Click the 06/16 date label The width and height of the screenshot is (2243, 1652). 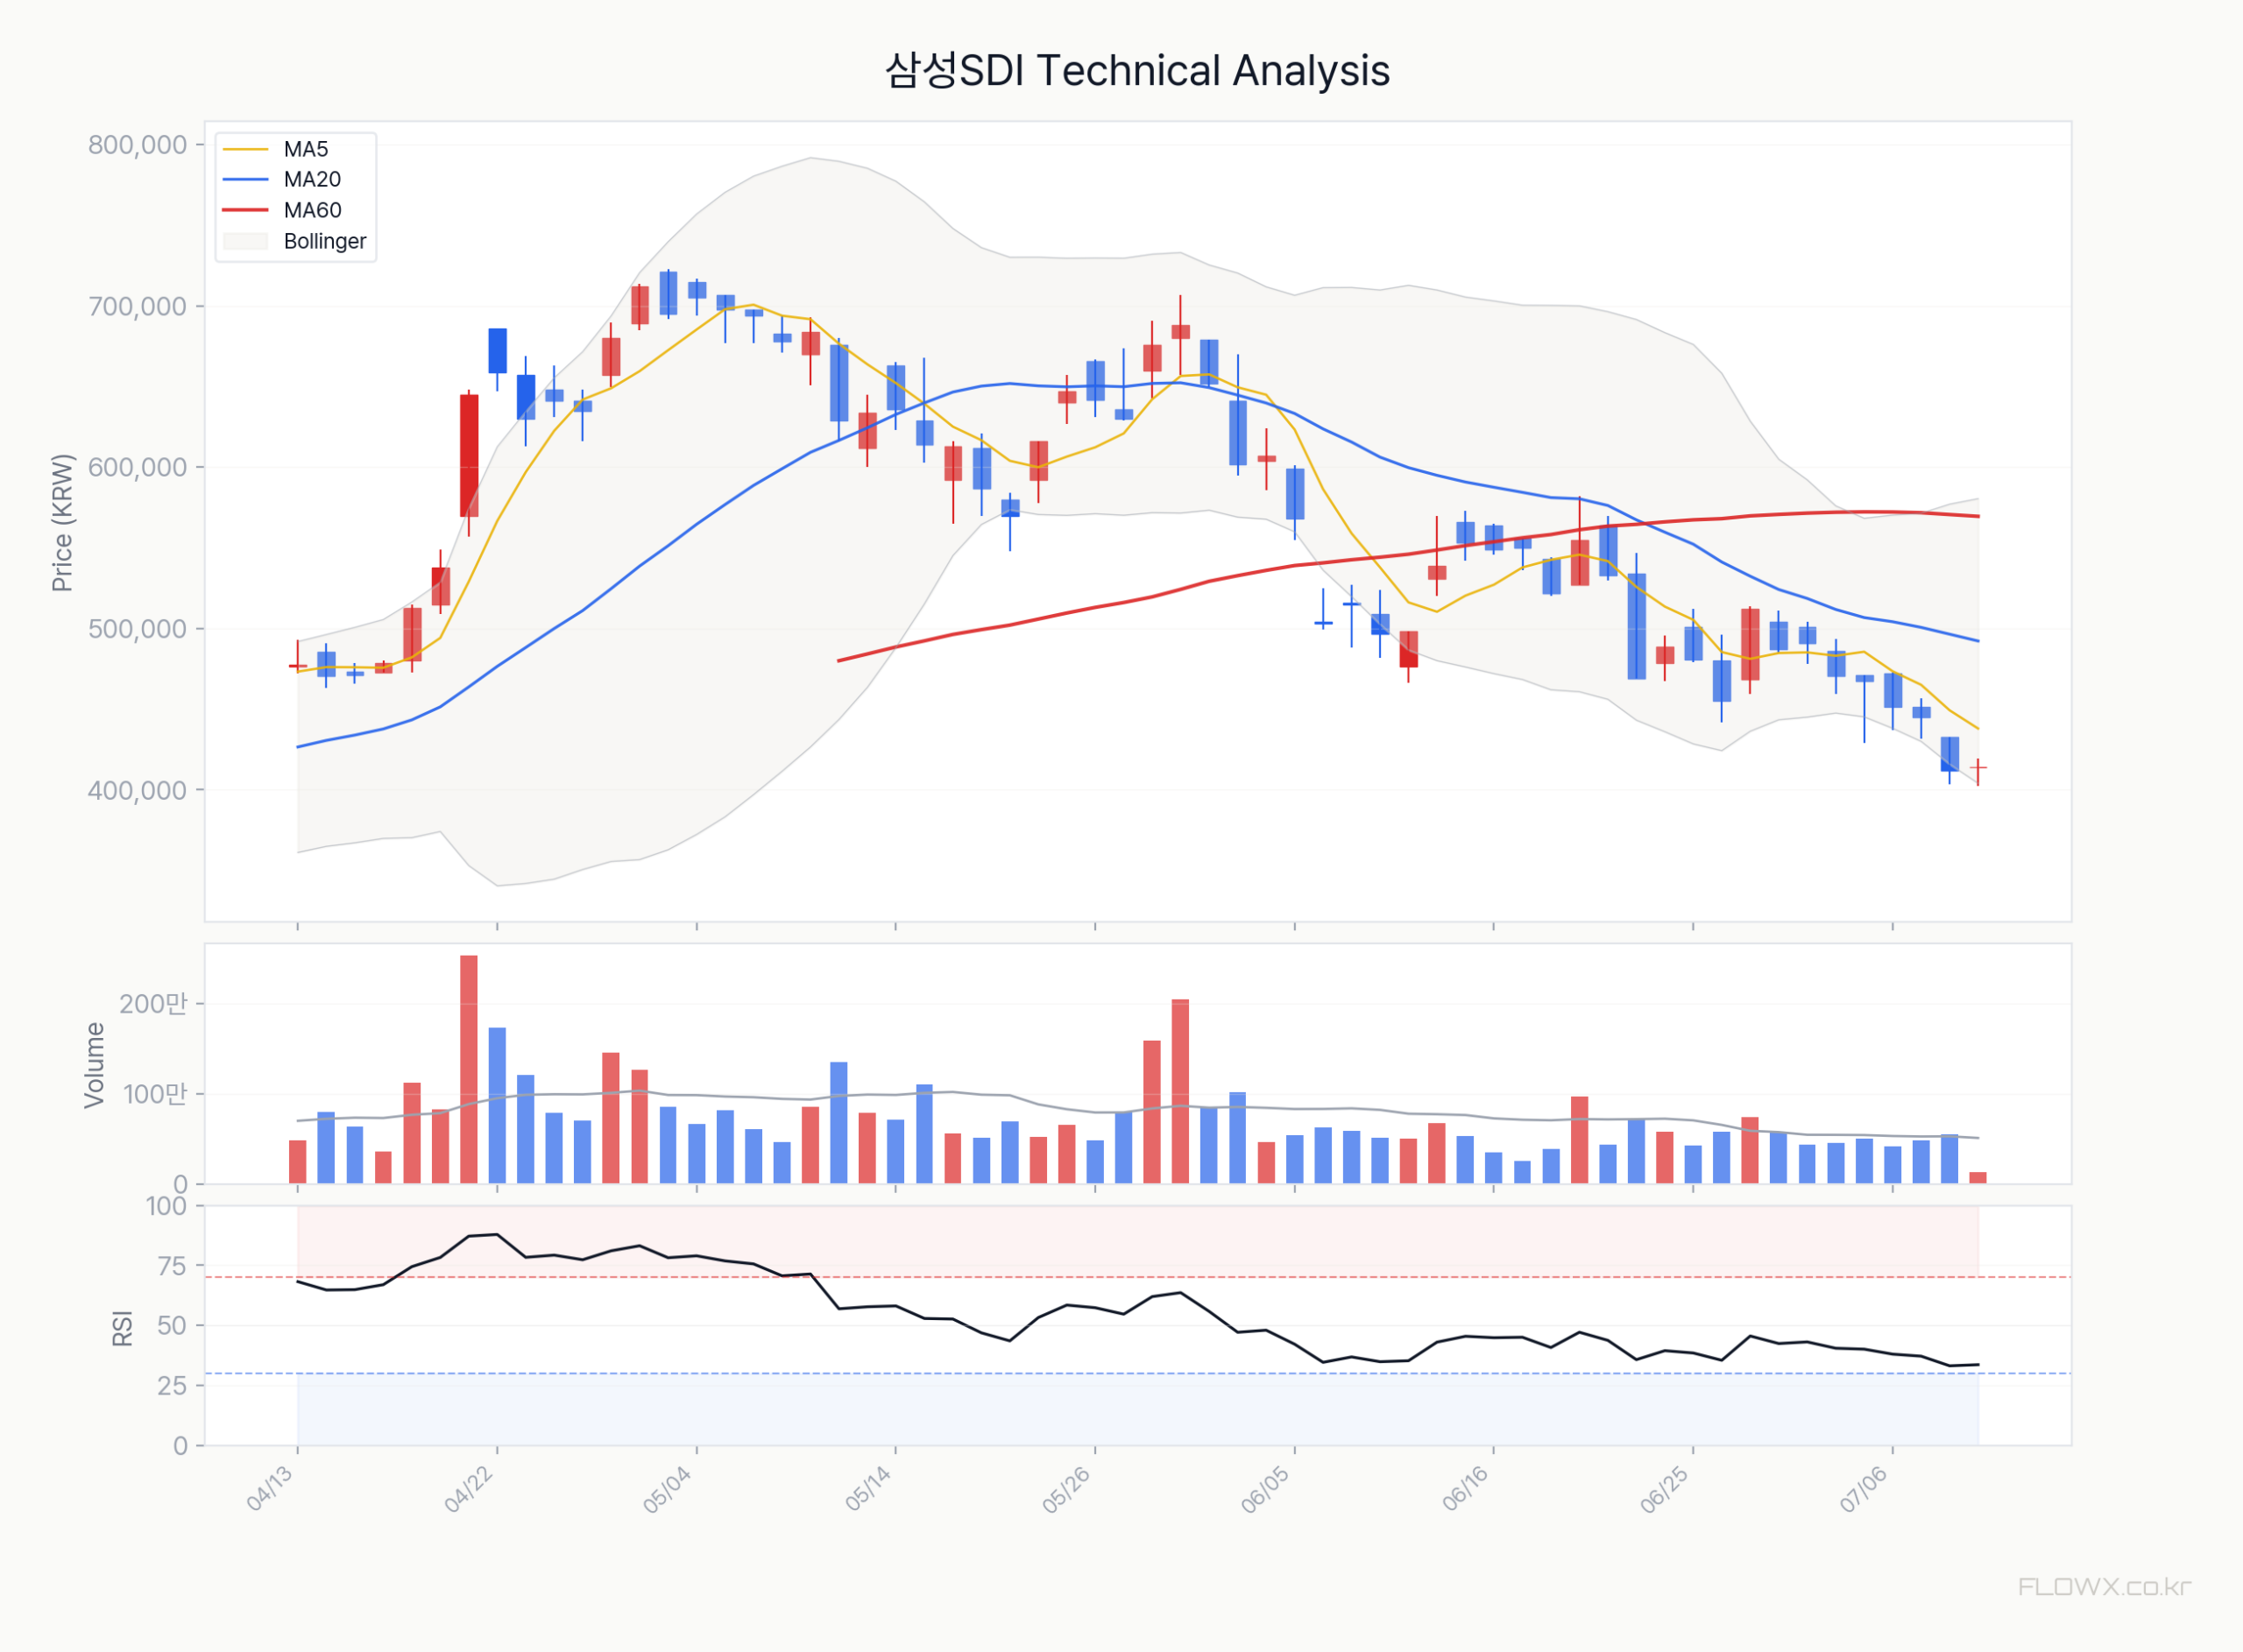coord(1466,1488)
